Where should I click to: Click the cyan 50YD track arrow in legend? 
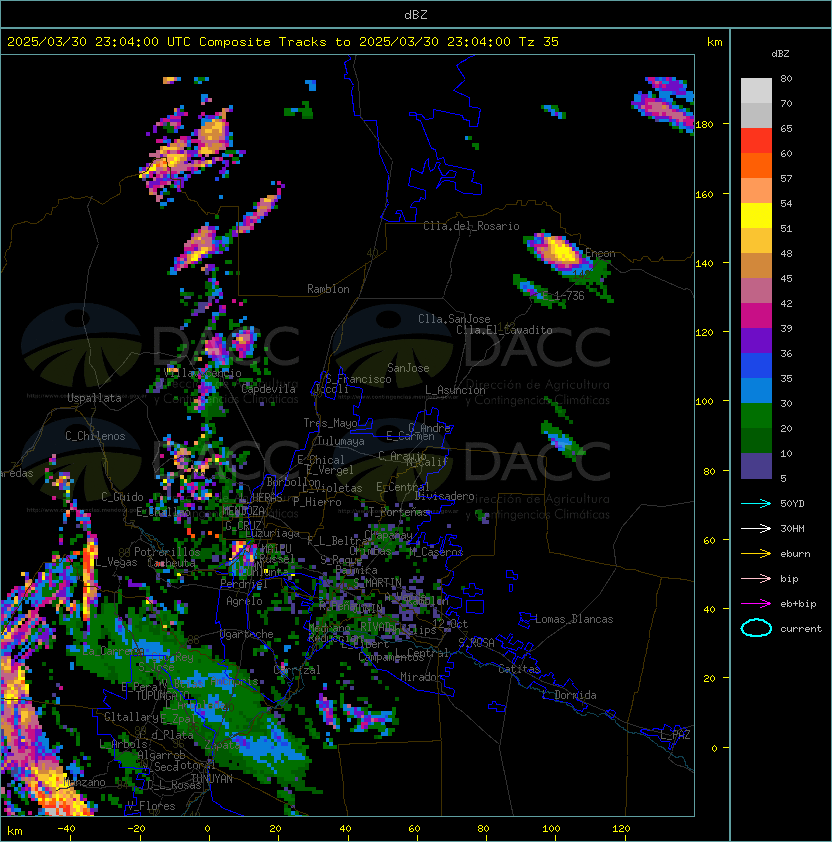756,504
